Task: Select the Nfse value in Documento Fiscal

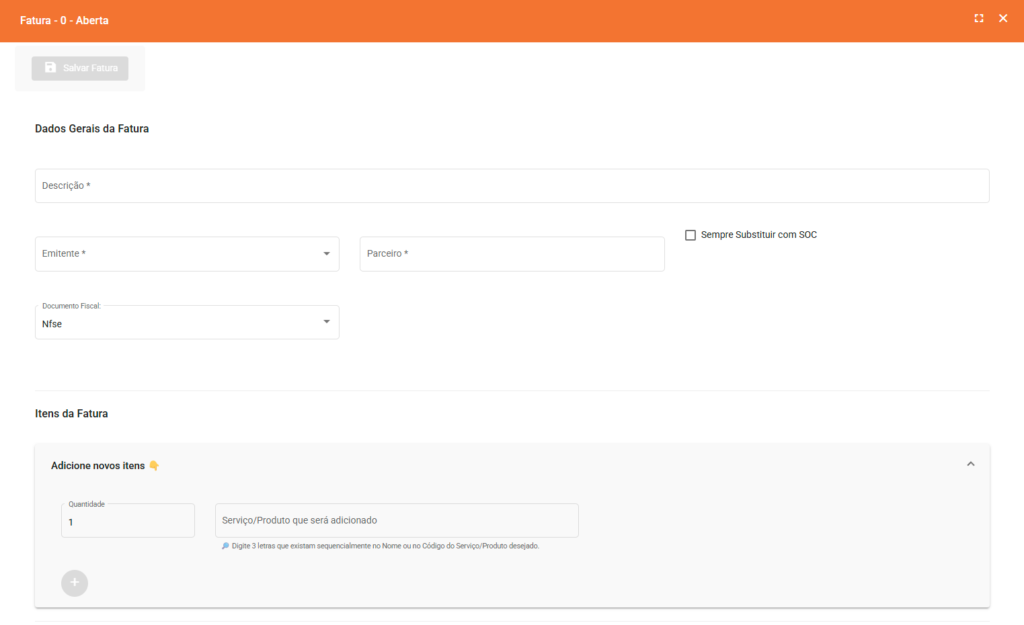Action: pos(53,324)
